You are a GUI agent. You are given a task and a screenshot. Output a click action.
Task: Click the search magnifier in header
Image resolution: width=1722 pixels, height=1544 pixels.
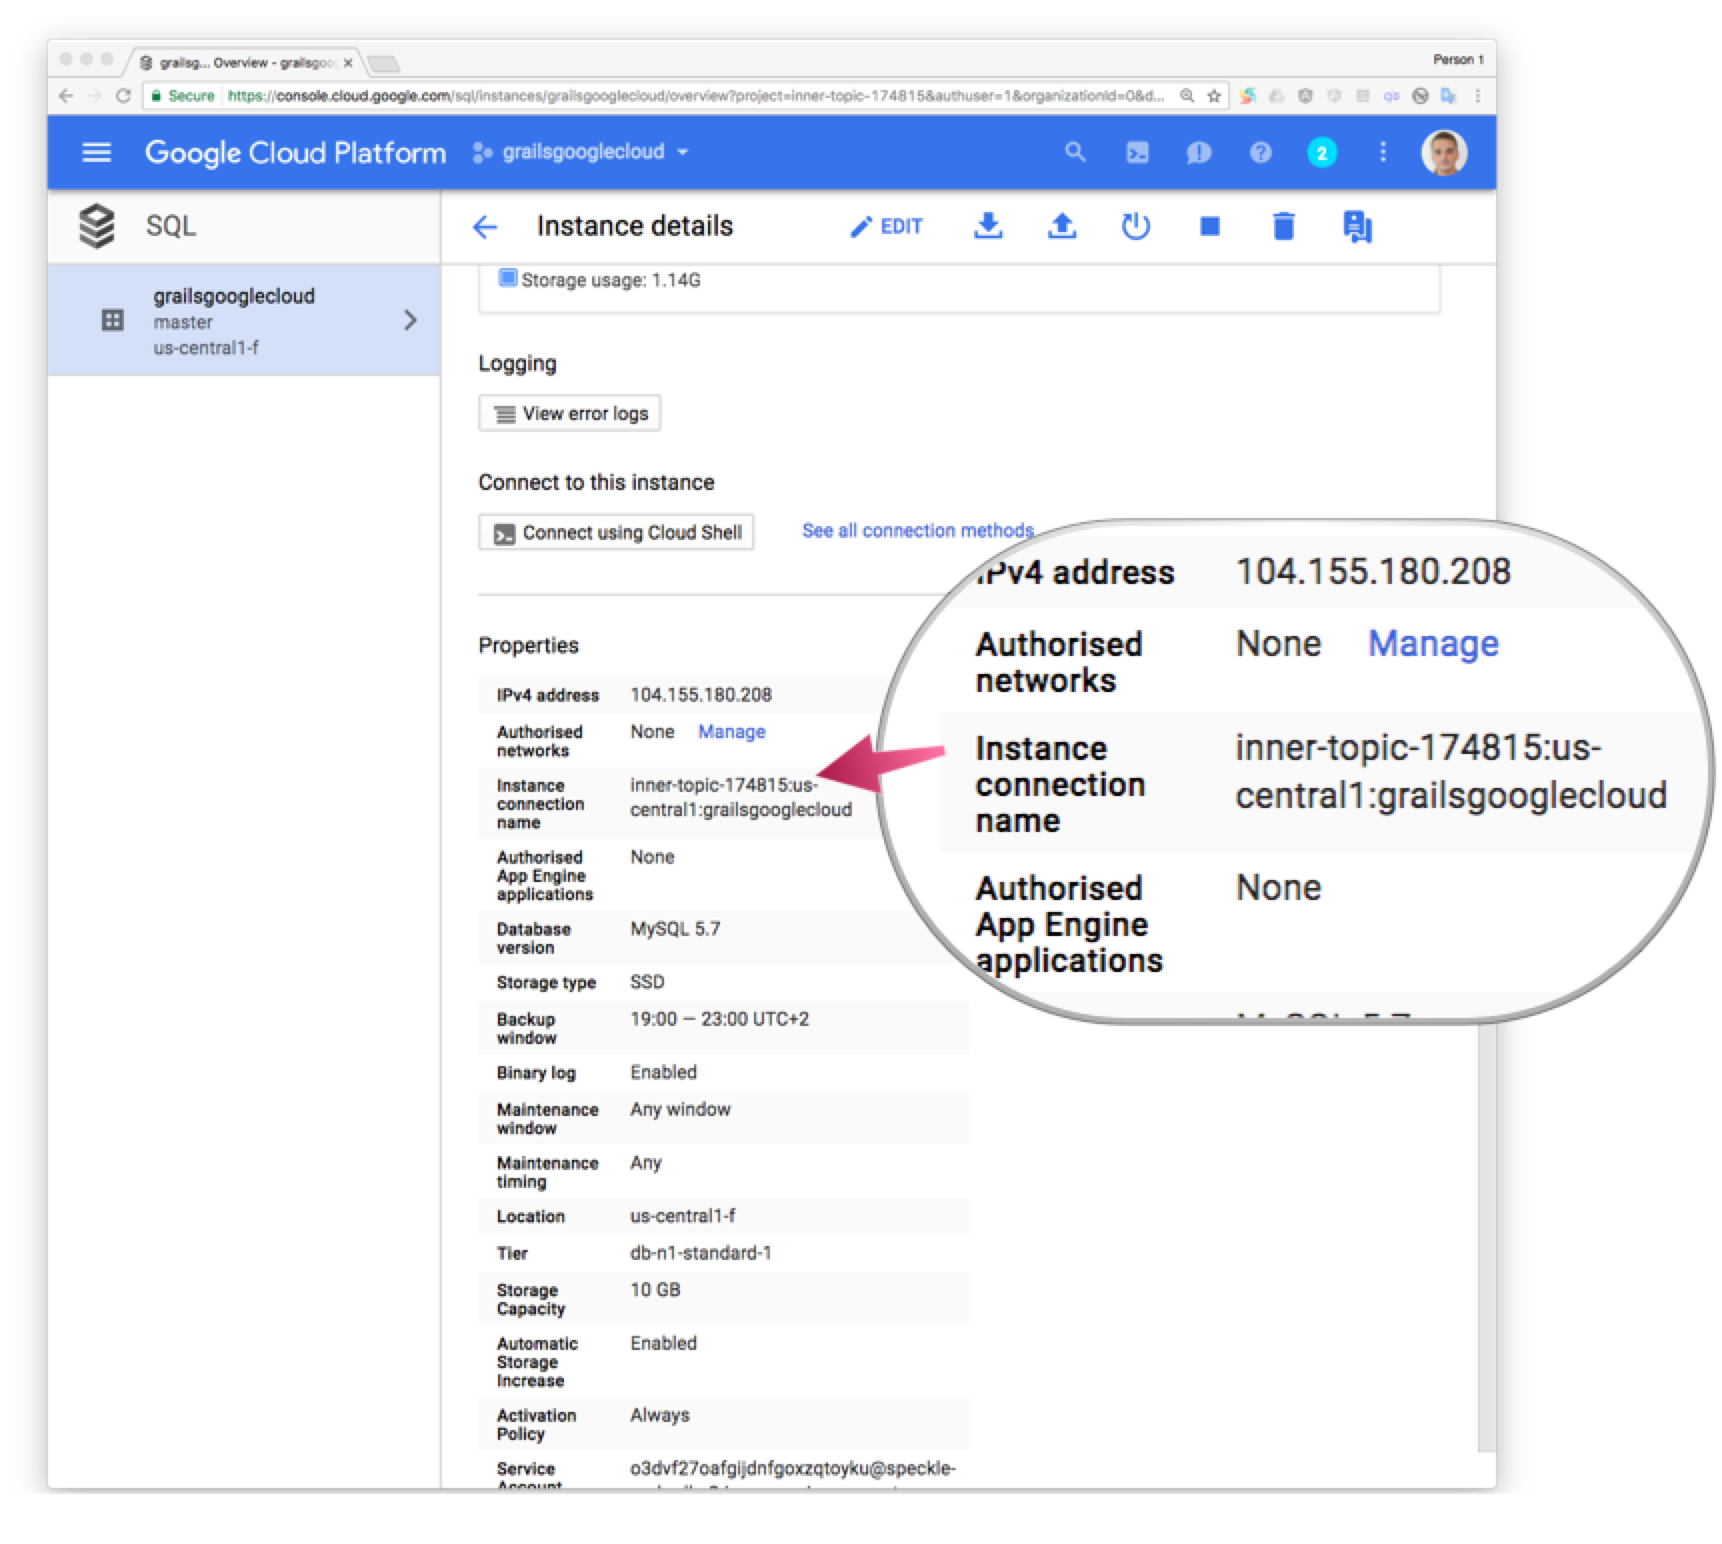point(1075,152)
